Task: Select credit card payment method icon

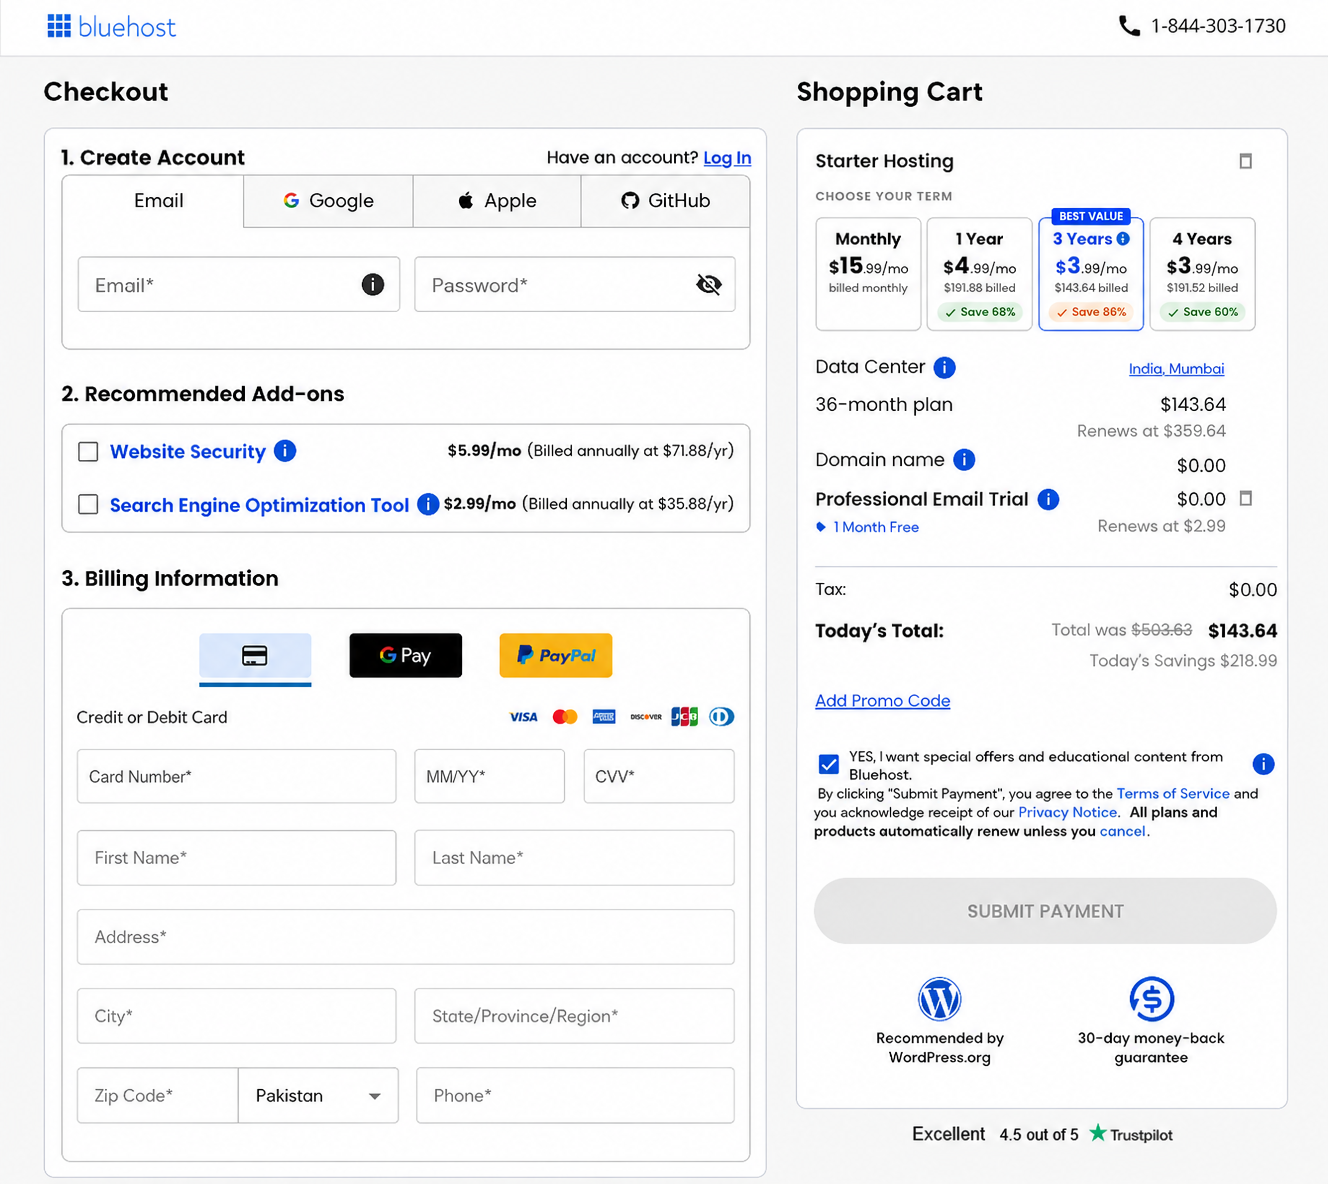Action: click(255, 656)
